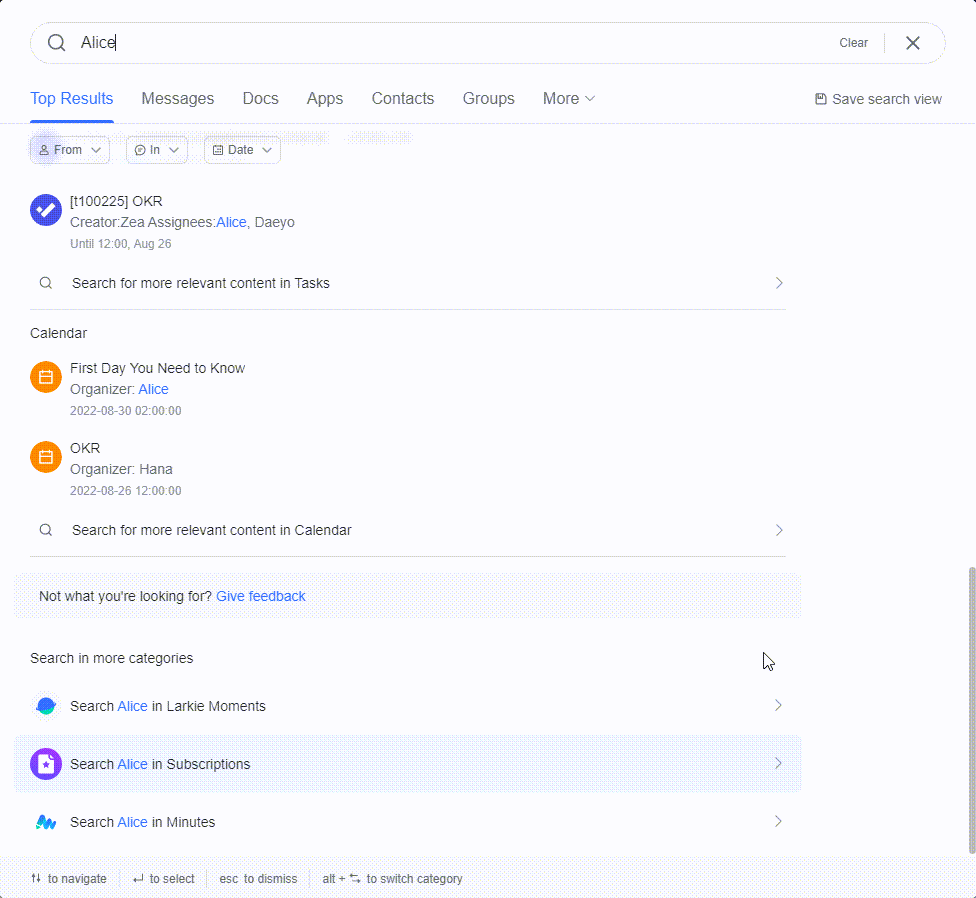Click the Calendar icon next to OKR event
The image size is (976, 898).
[45, 457]
